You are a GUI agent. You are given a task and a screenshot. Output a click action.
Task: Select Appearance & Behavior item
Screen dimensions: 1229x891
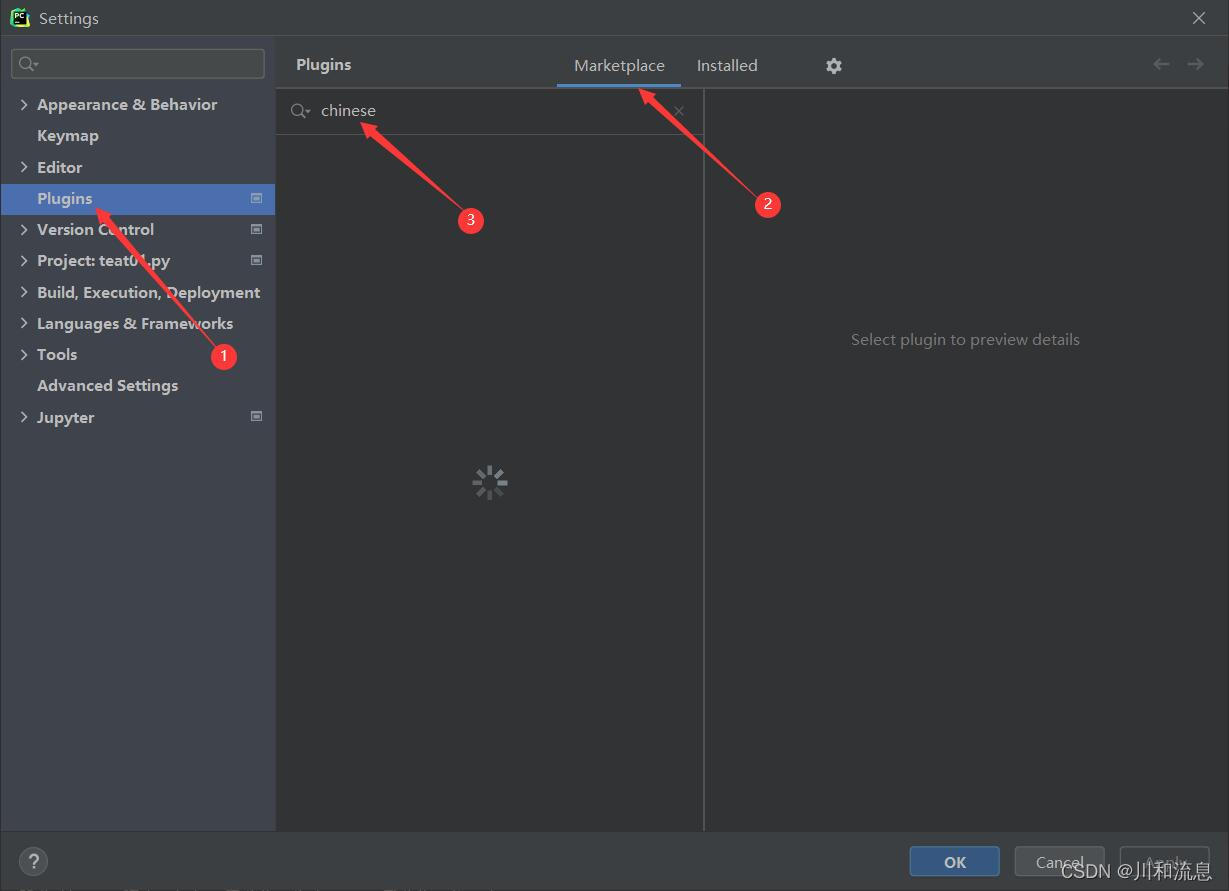click(127, 104)
